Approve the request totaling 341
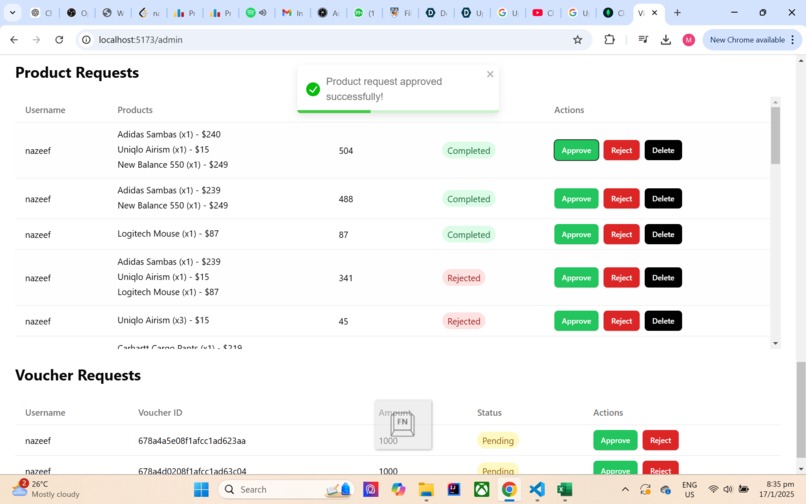The height and width of the screenshot is (504, 806). click(576, 278)
